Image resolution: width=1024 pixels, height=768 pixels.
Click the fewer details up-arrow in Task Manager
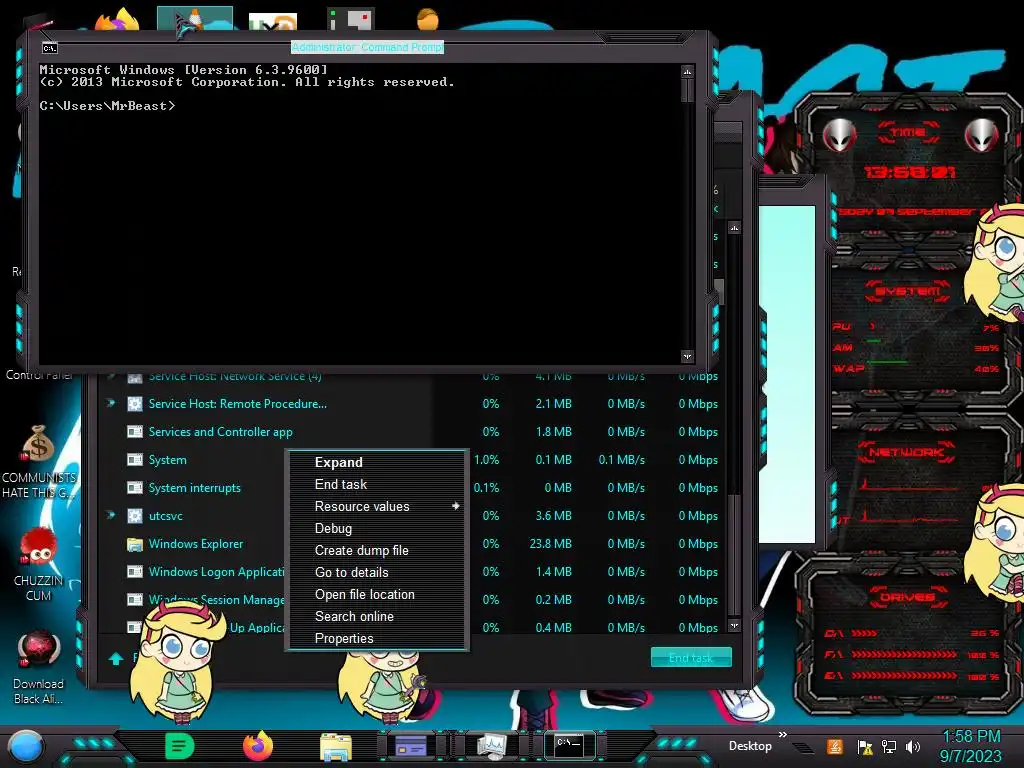pyautogui.click(x=116, y=658)
